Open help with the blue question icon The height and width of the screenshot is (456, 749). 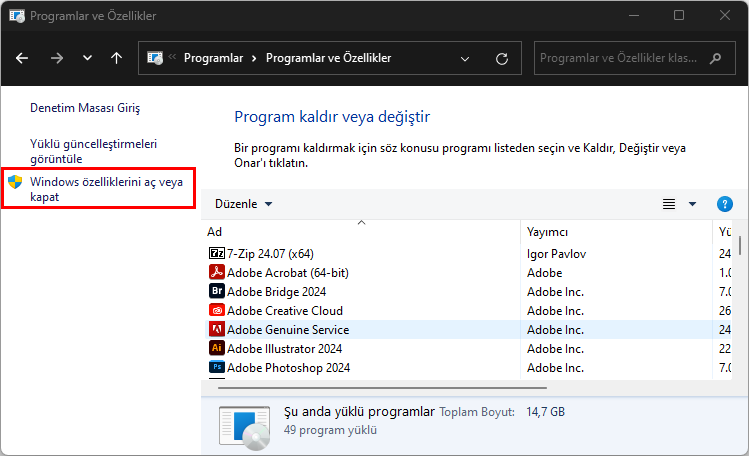[725, 204]
